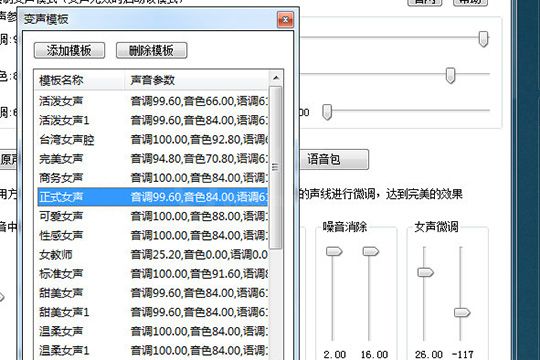Select the 温柔女声 template row
The image size is (540, 360).
click(x=152, y=331)
